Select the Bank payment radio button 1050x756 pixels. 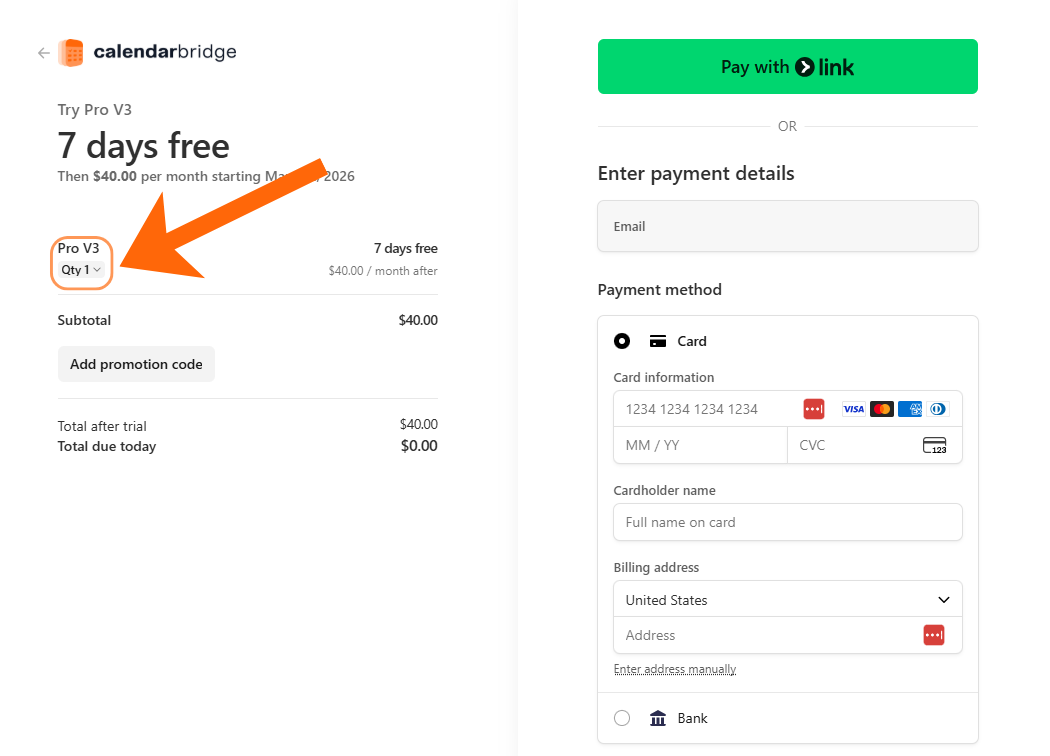coord(622,719)
